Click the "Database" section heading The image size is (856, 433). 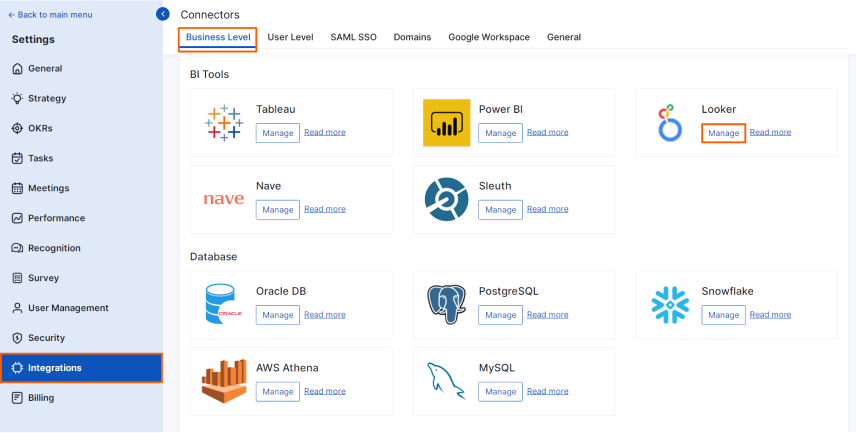pos(213,256)
